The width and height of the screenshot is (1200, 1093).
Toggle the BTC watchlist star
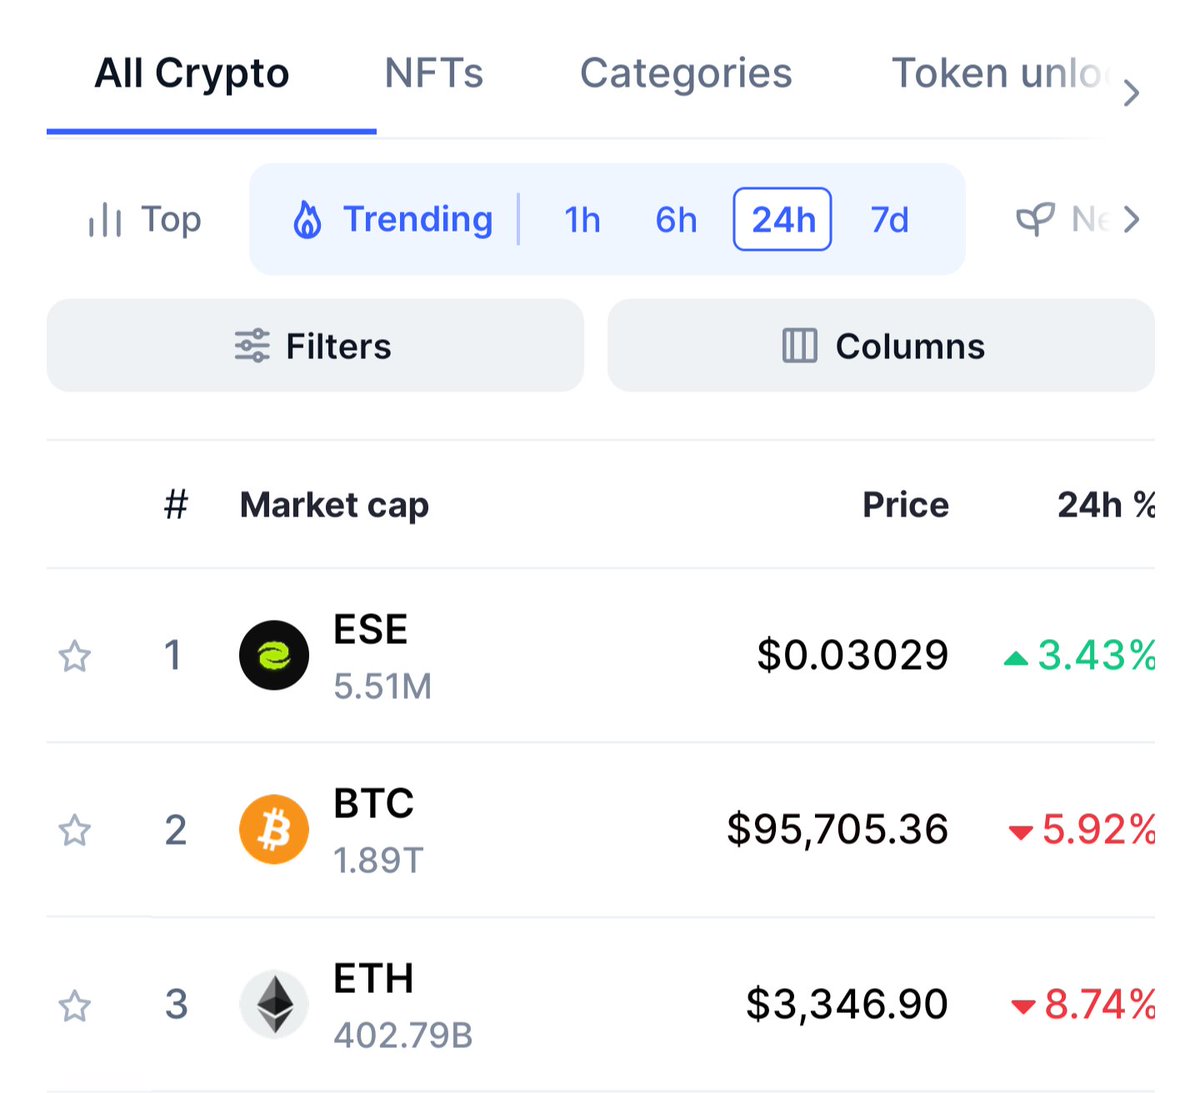tap(75, 830)
